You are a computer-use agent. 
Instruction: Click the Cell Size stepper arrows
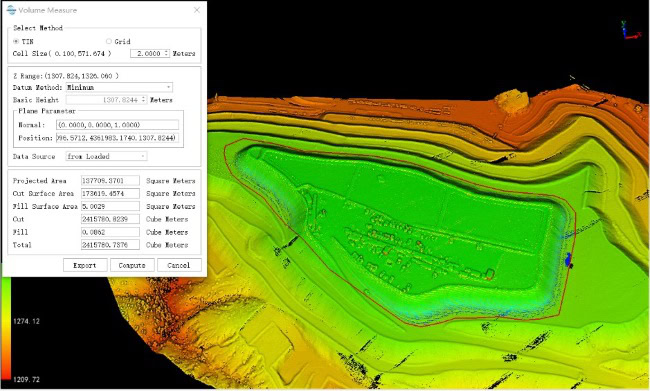click(167, 53)
